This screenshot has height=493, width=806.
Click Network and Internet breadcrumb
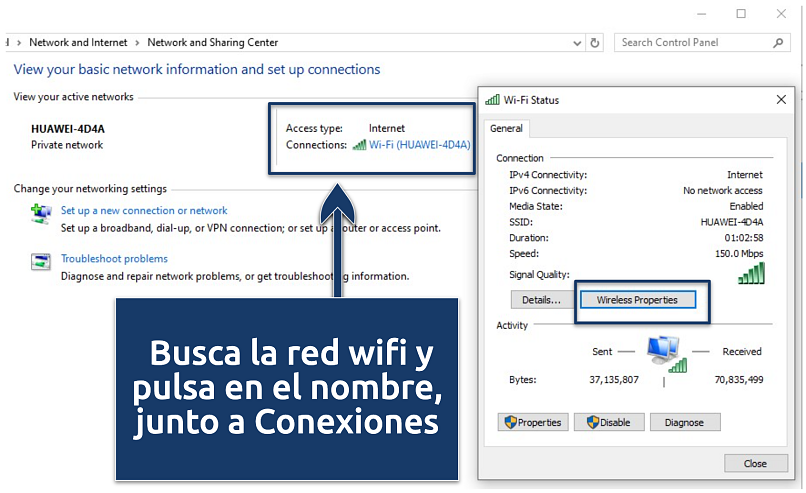point(78,42)
